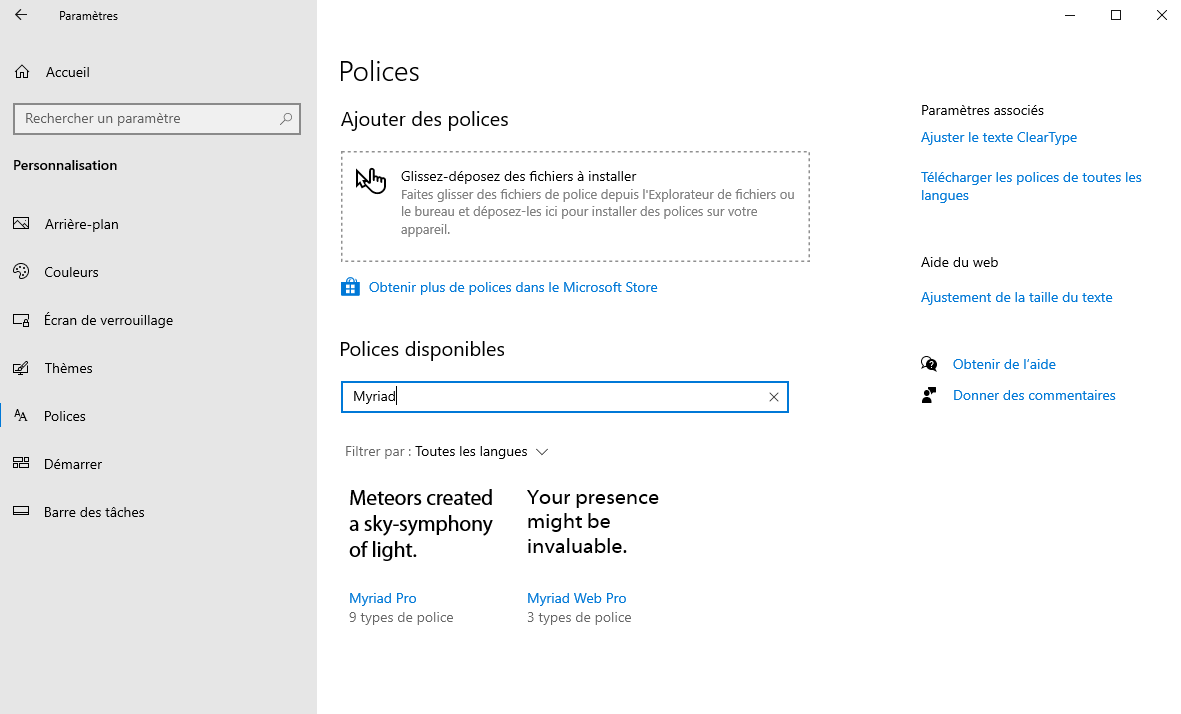The height and width of the screenshot is (714, 1181).
Task: Clear the font search with the X icon
Action: click(774, 397)
